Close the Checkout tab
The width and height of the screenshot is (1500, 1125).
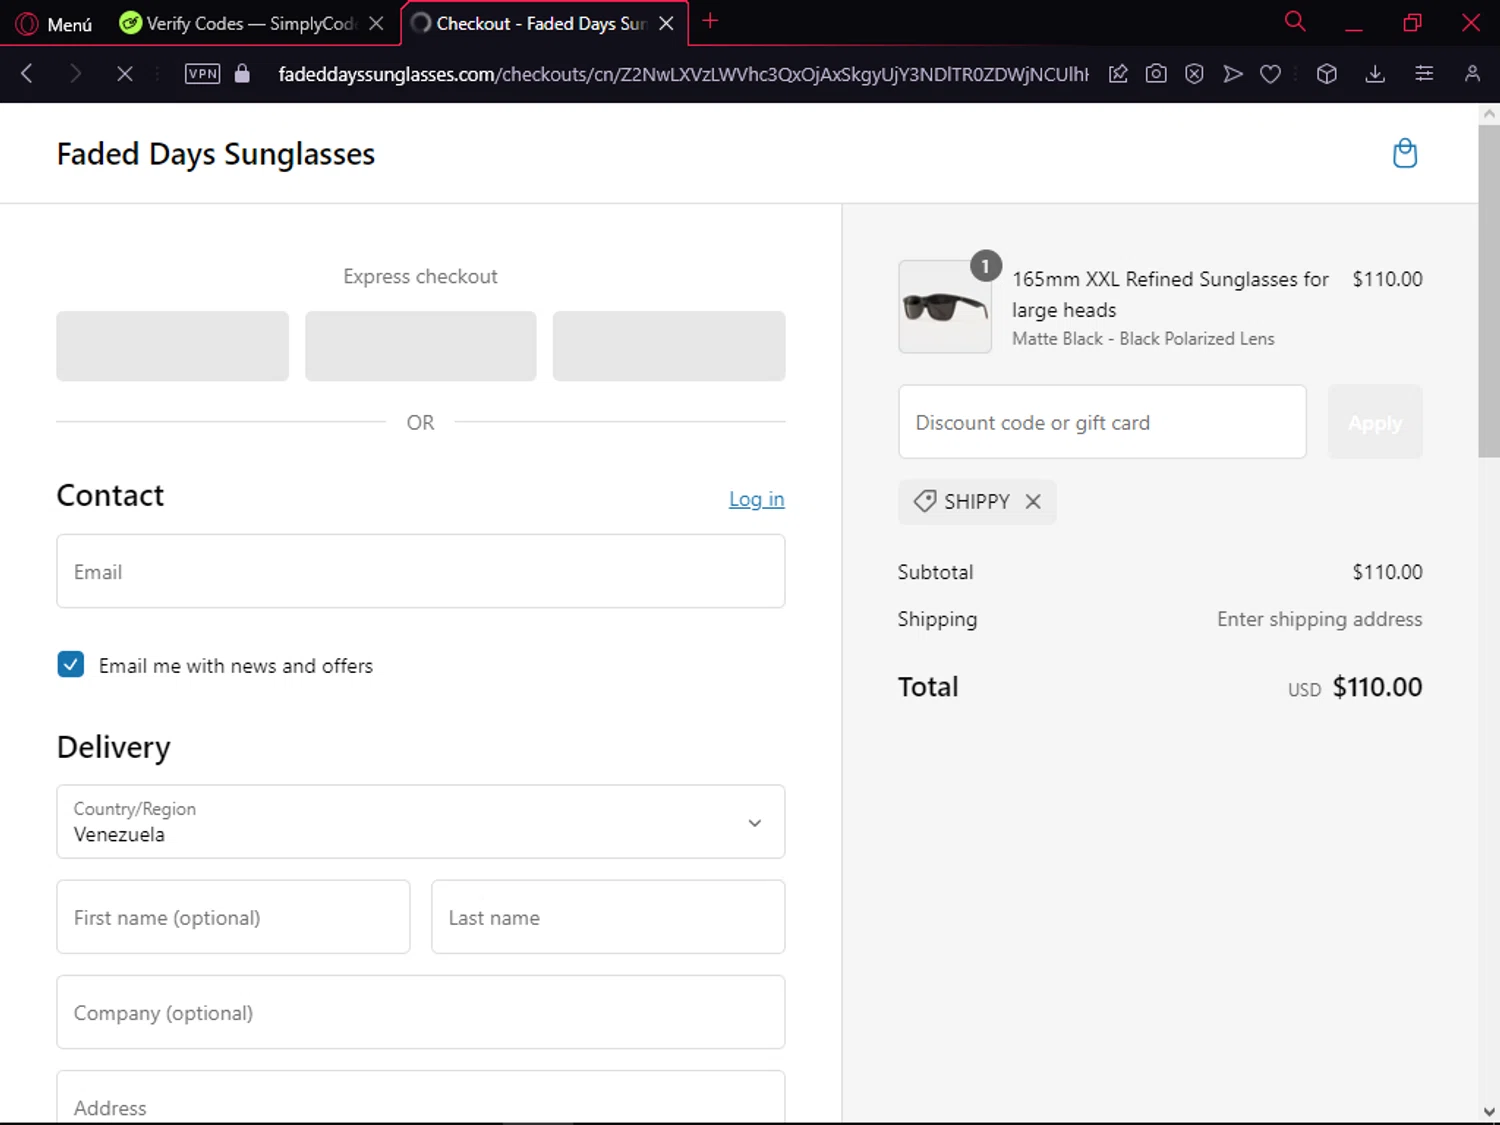[x=666, y=23]
